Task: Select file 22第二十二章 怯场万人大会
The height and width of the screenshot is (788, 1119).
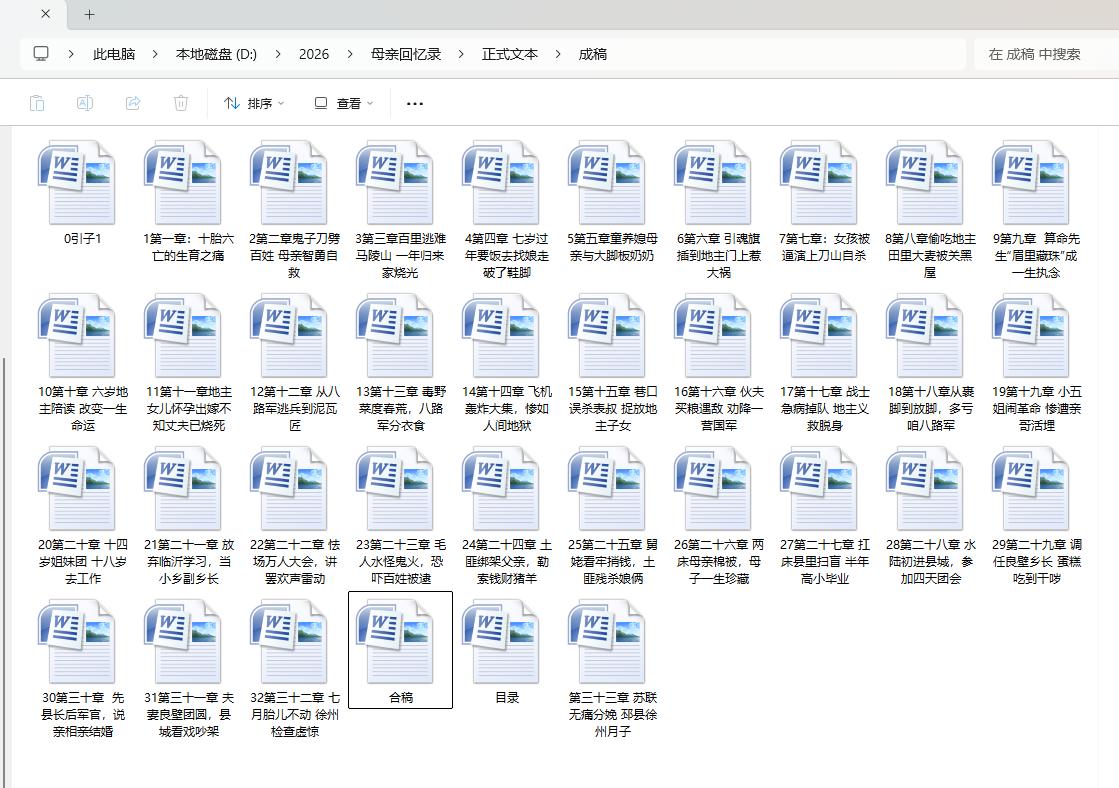Action: click(295, 515)
